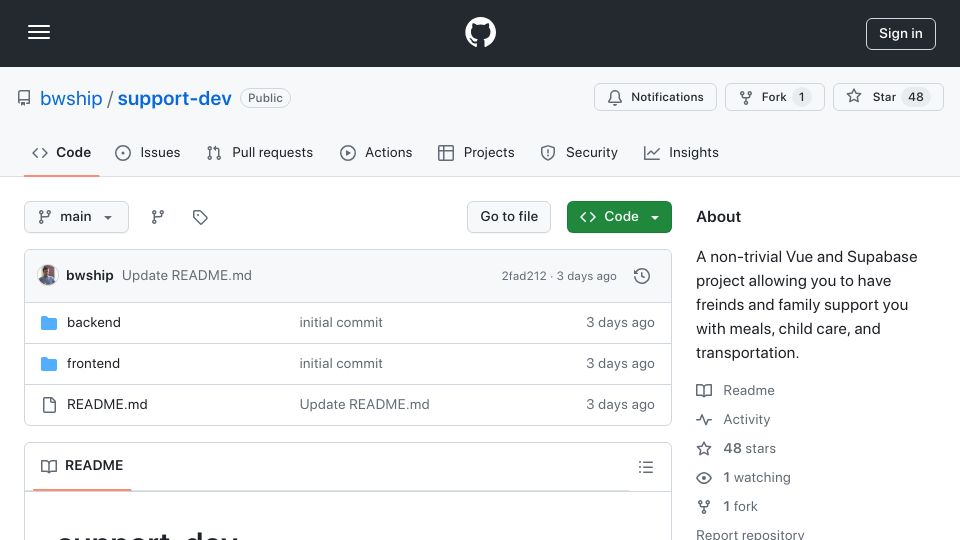View the fork count badge 1
Image resolution: width=960 pixels, height=540 pixels.
801,97
